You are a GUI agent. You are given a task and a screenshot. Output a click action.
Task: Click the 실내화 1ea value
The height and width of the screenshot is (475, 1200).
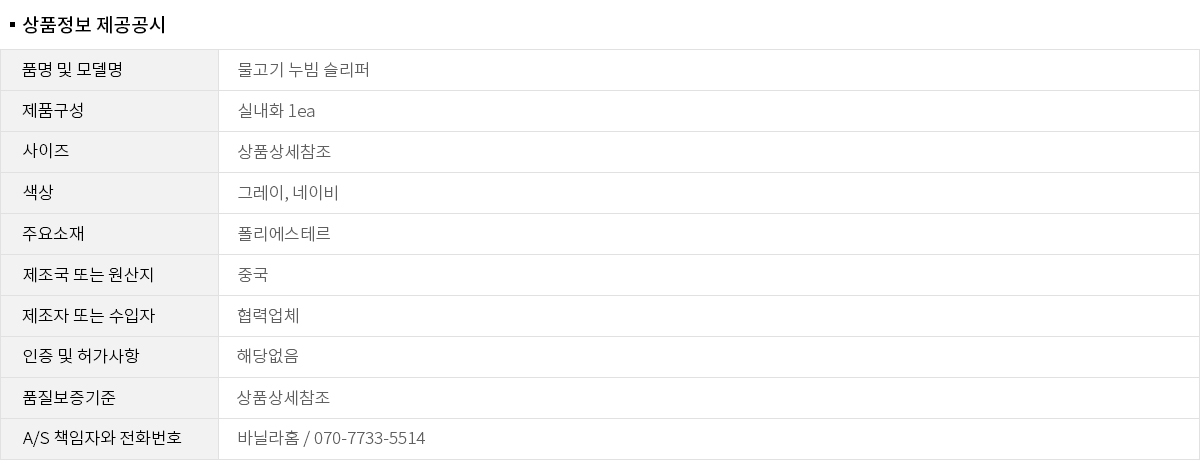click(276, 111)
